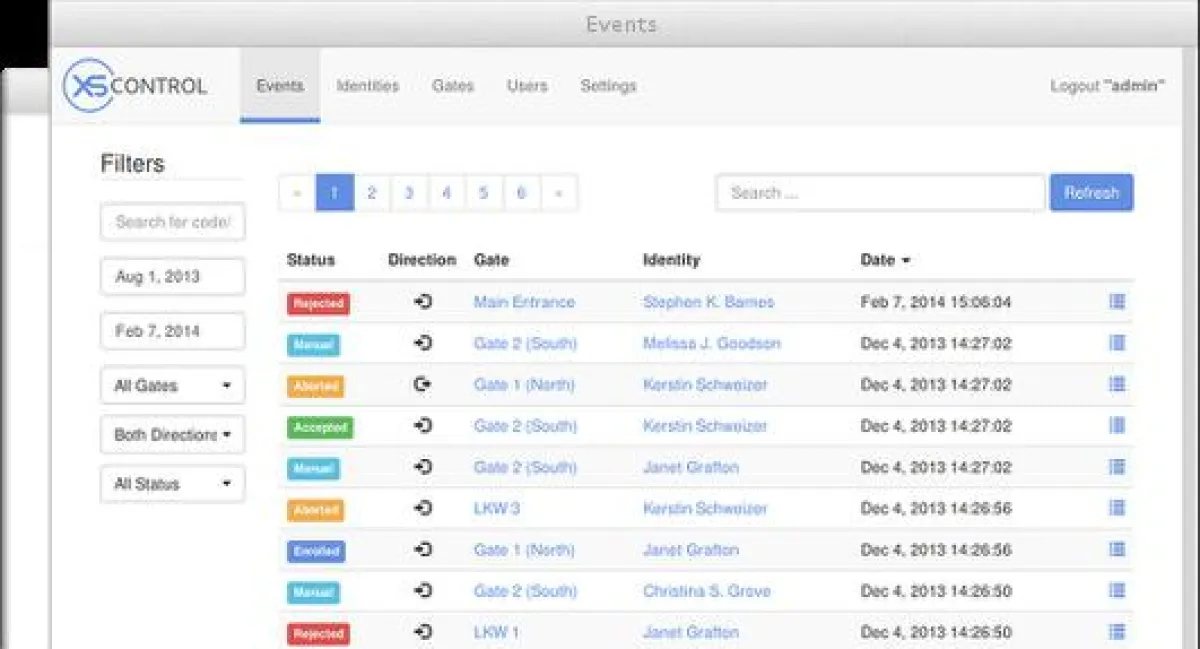Click the exit direction icon for Gate 1 (North) Aborted row
This screenshot has width=1200, height=649.
coord(422,385)
